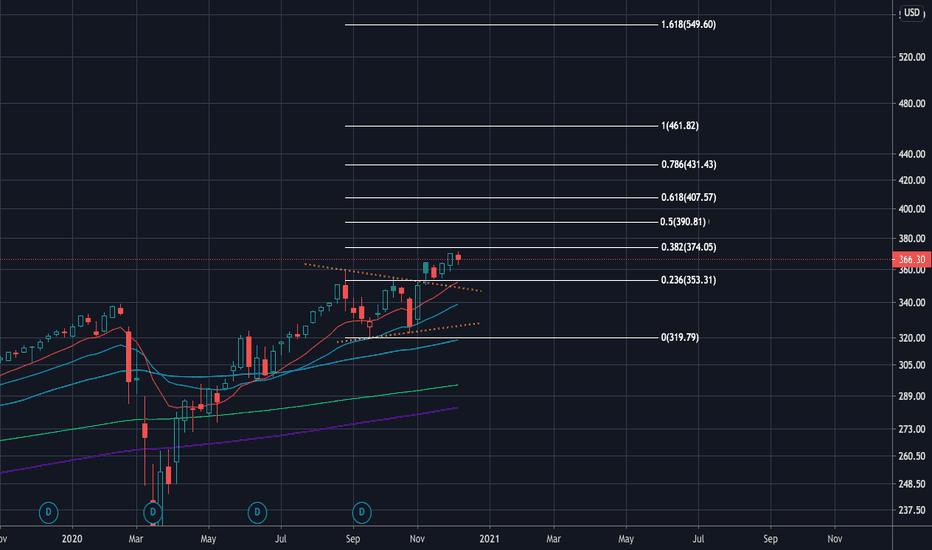The image size is (932, 550).
Task: Click the 520.00 price axis label
Action: point(912,57)
